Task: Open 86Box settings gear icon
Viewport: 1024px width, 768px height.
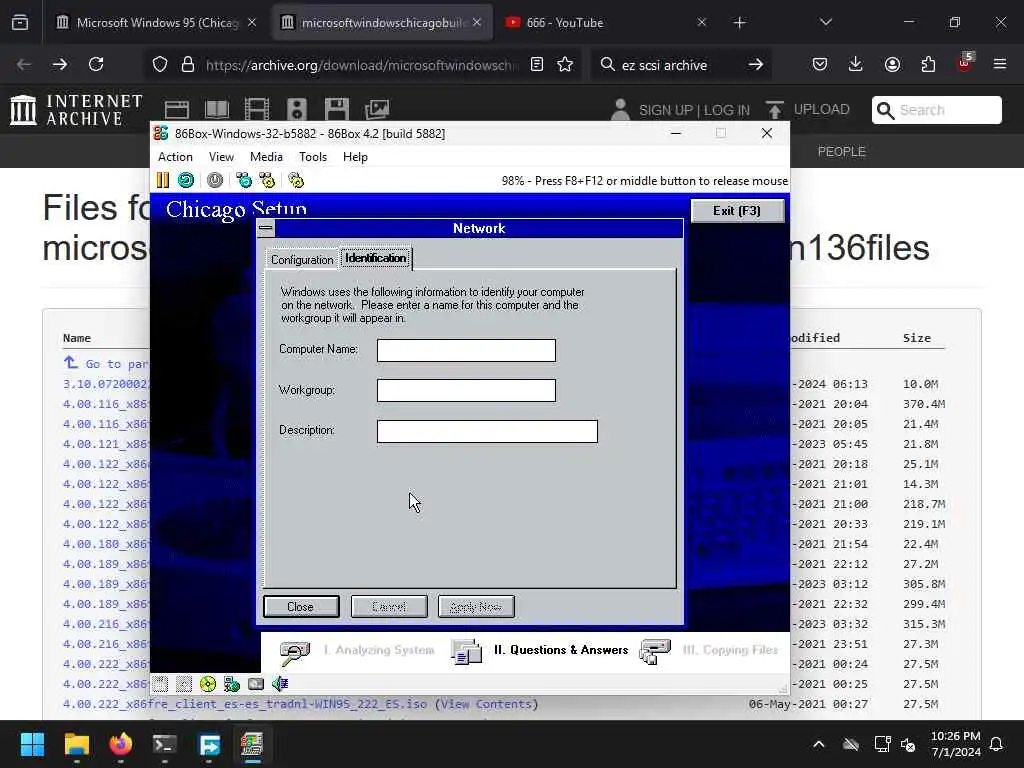Action: pos(296,180)
